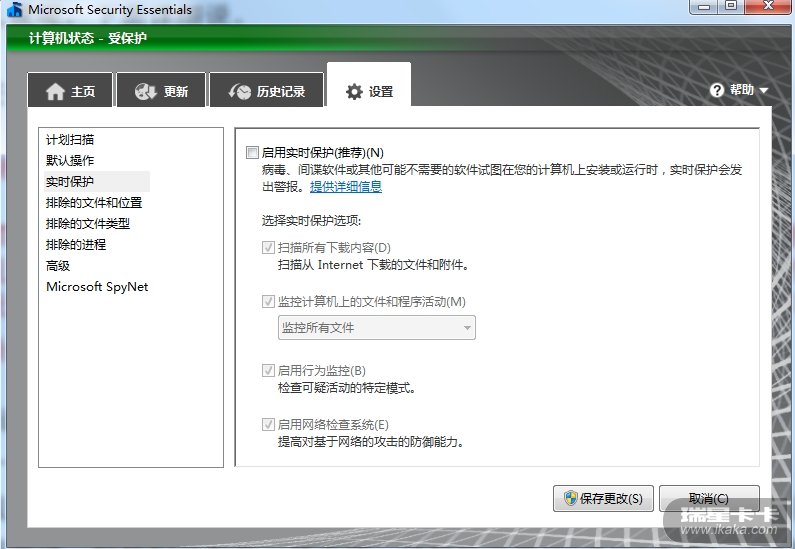The width and height of the screenshot is (795, 549).
Task: Switch to the 更新 tab
Action: click(x=161, y=90)
